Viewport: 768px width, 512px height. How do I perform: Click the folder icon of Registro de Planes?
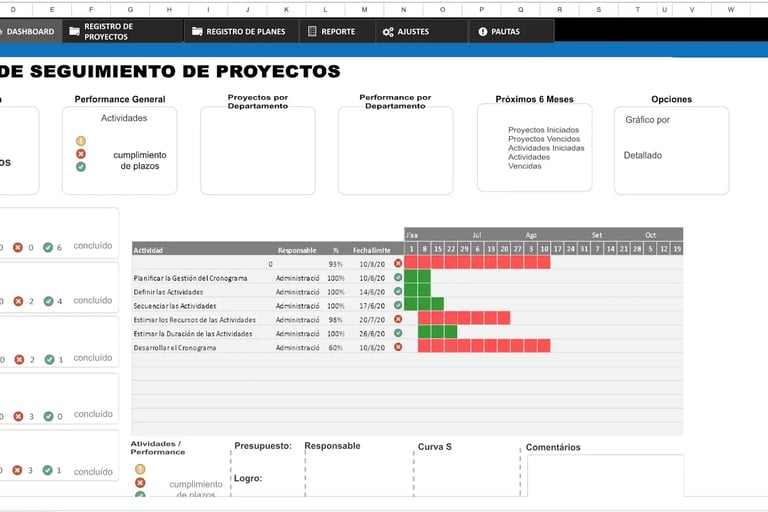(x=197, y=31)
